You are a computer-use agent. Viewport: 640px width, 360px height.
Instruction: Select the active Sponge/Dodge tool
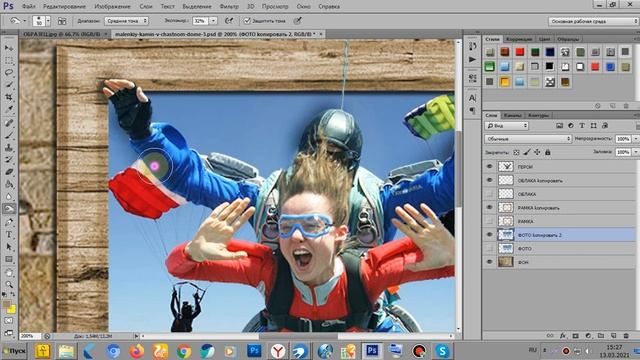click(9, 209)
